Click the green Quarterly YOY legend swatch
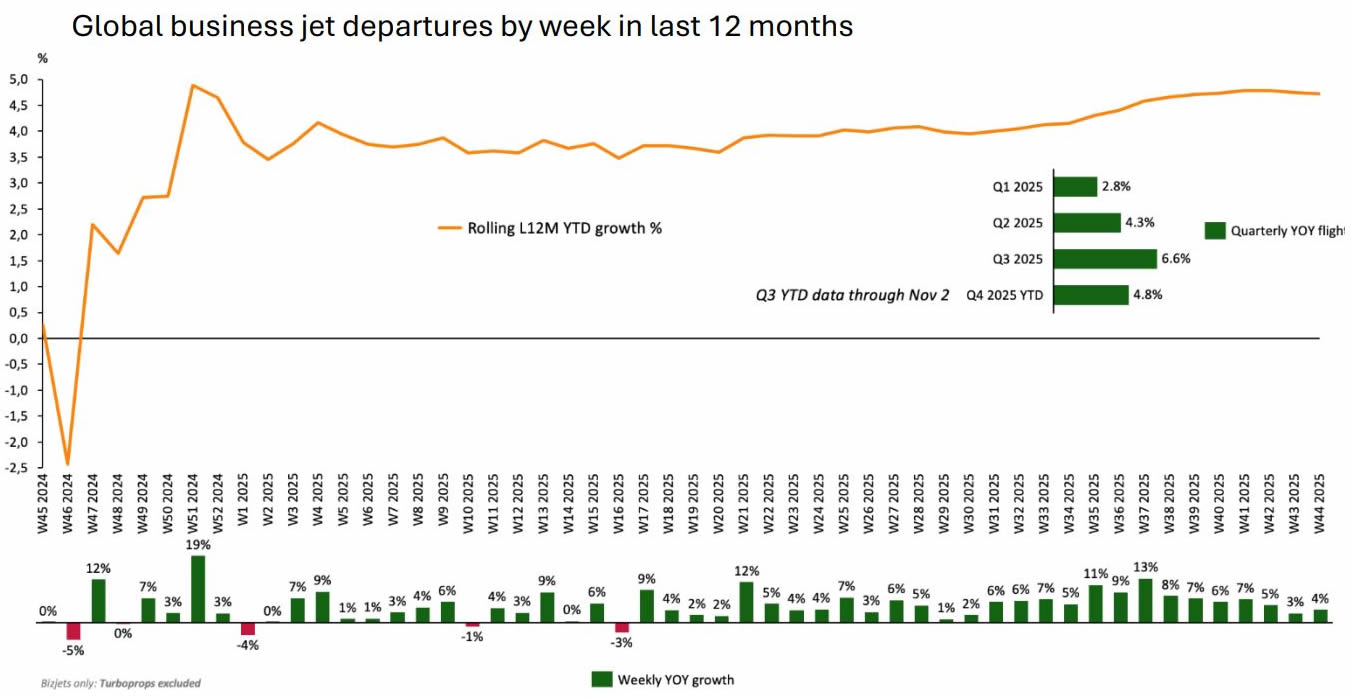Image resolution: width=1352 pixels, height=697 pixels. click(1215, 231)
